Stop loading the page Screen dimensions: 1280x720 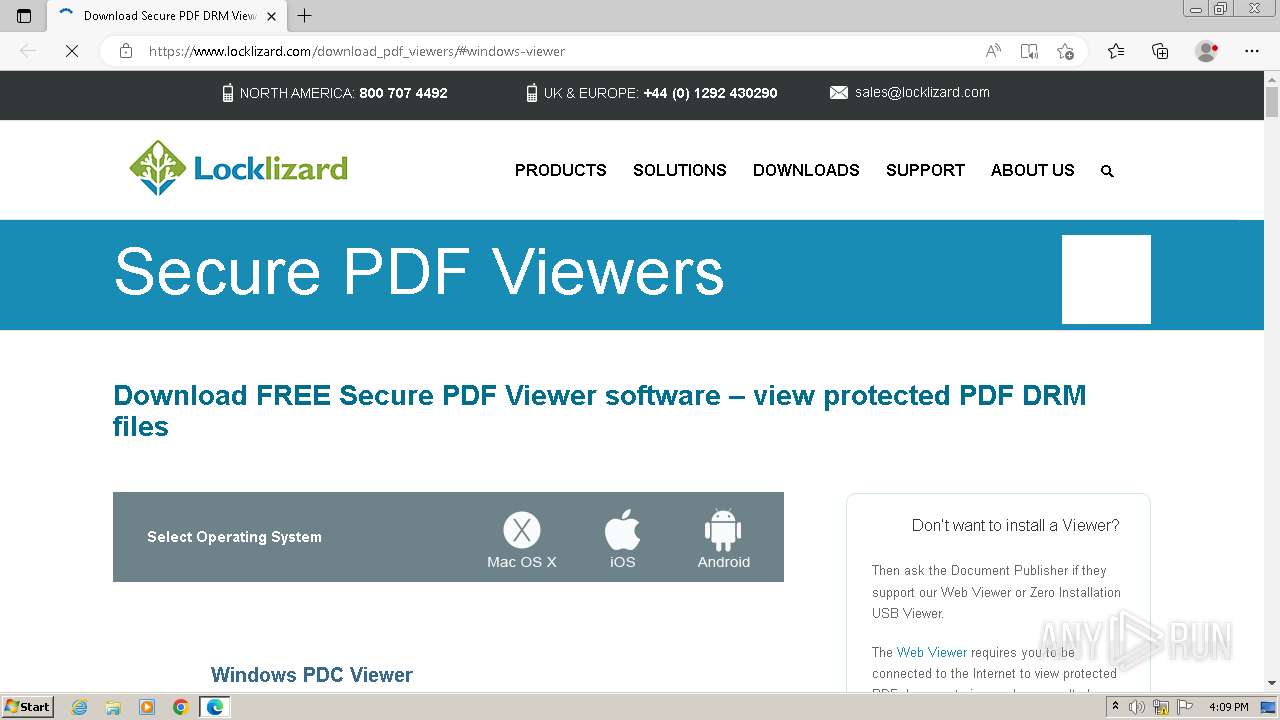[72, 51]
